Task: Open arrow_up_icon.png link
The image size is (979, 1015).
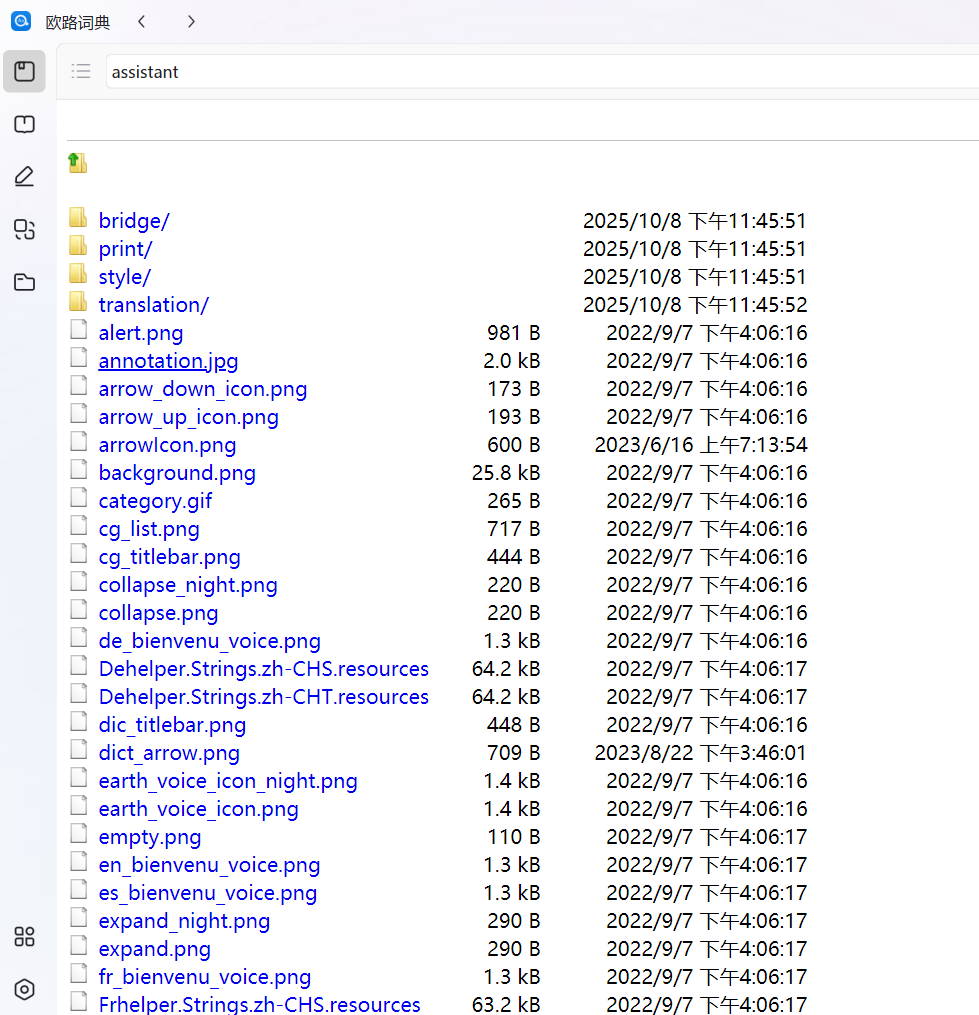Action: 188,417
